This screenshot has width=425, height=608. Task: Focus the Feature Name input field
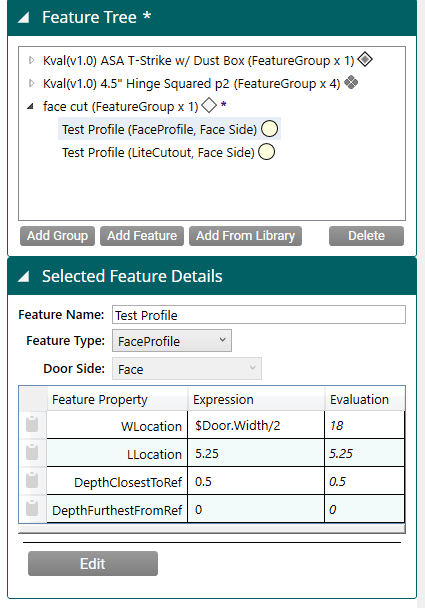(259, 314)
